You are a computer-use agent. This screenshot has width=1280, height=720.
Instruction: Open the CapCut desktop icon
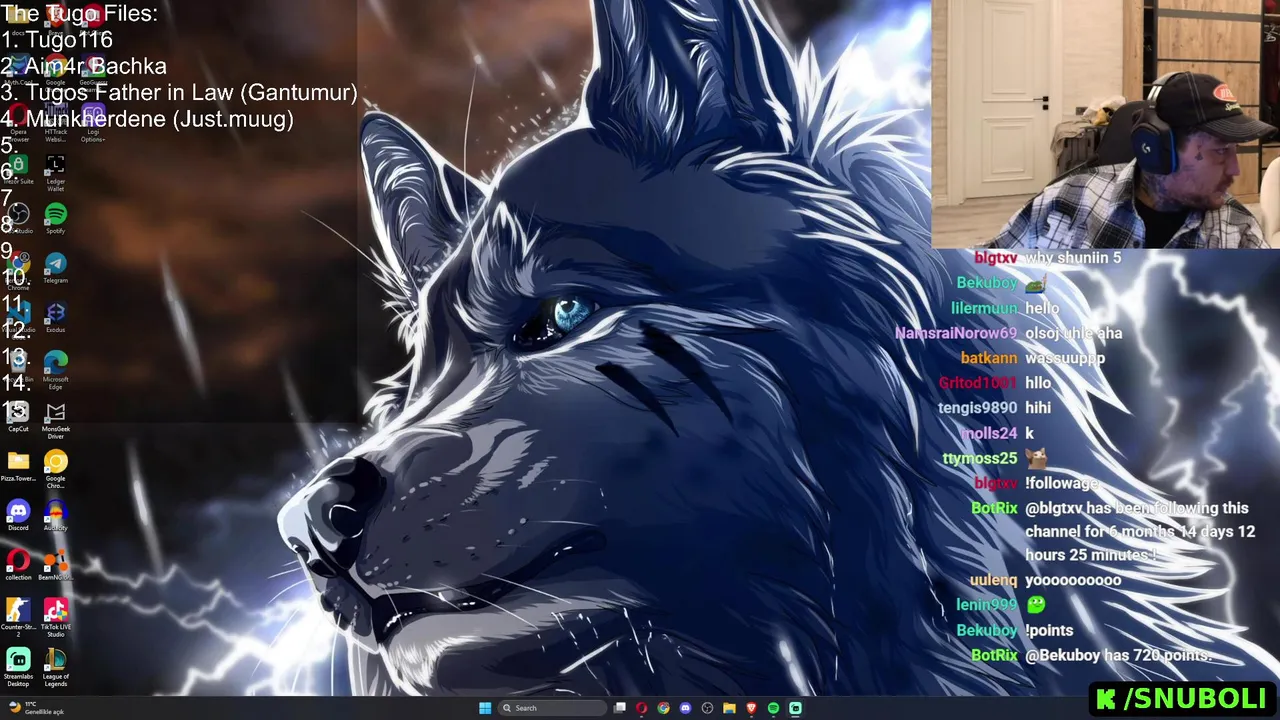[x=18, y=417]
